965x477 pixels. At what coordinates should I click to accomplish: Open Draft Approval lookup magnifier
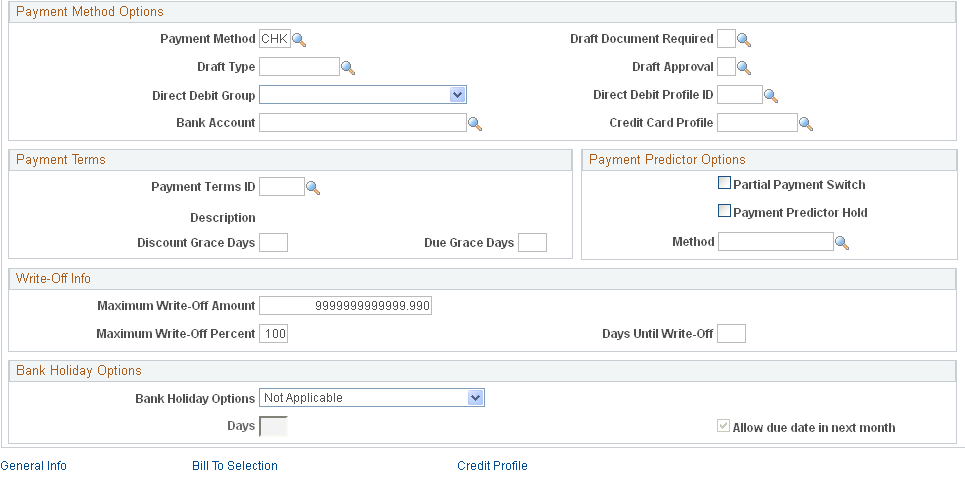click(x=744, y=68)
